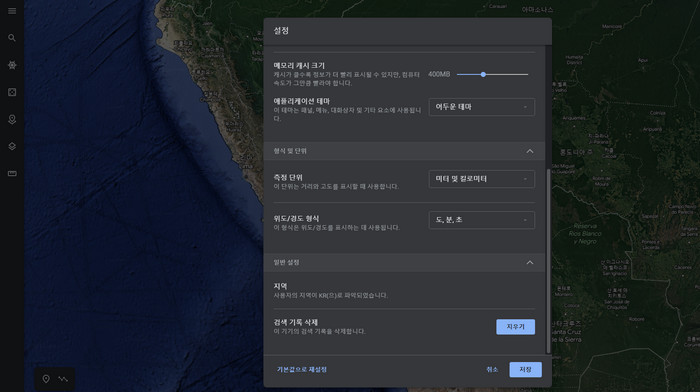Select the measure ruler tool
The height and width of the screenshot is (392, 700).
pyautogui.click(x=12, y=173)
